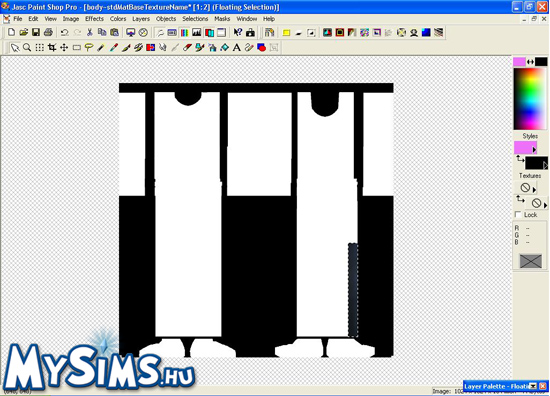550x396 pixels.
Task: Expand the background style black arrow
Action: (545, 166)
